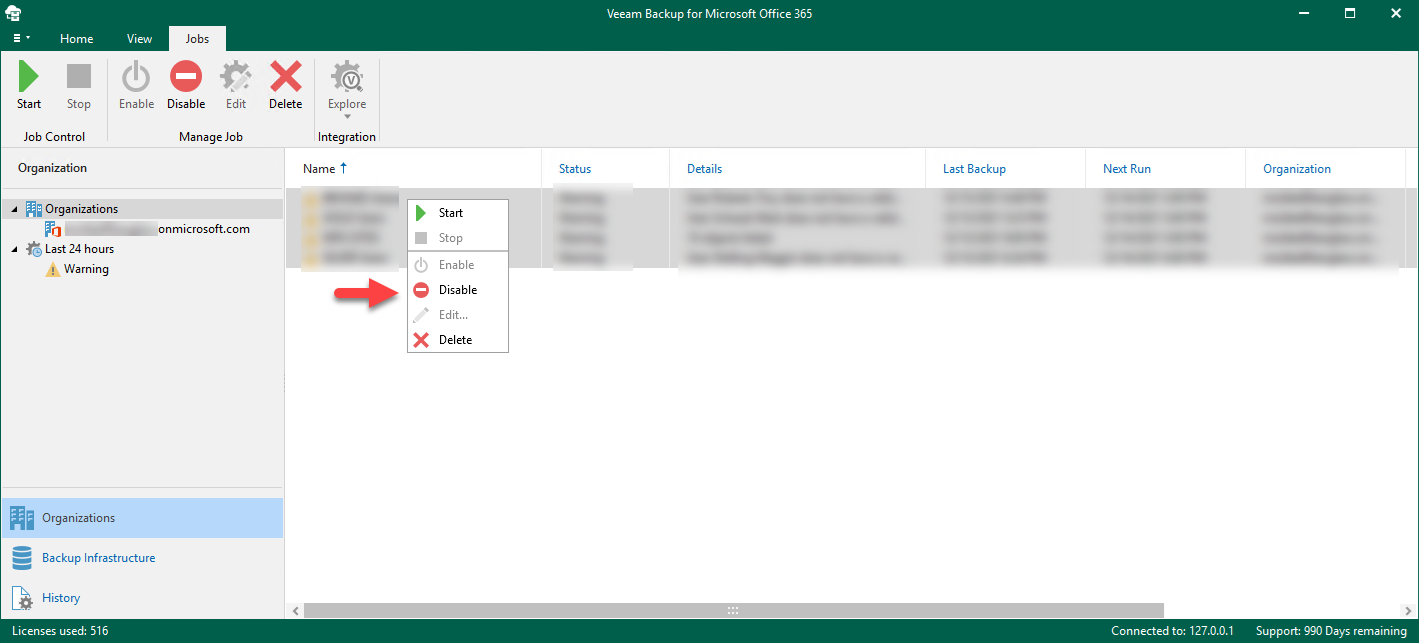
Task: Open the main menu hamburger dropdown
Action: coord(21,38)
